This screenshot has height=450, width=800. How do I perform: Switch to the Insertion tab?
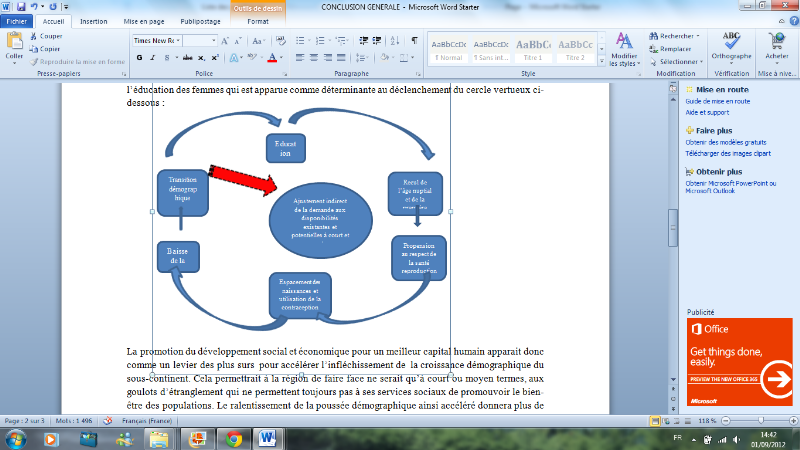point(94,20)
